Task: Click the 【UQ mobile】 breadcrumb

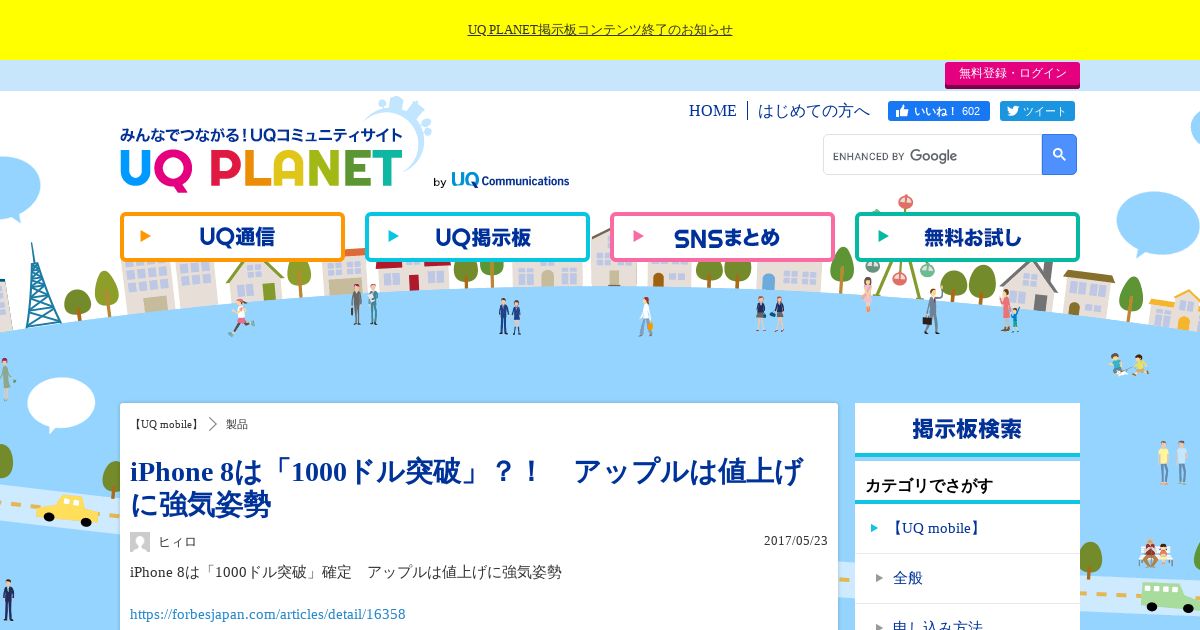Action: click(x=165, y=424)
